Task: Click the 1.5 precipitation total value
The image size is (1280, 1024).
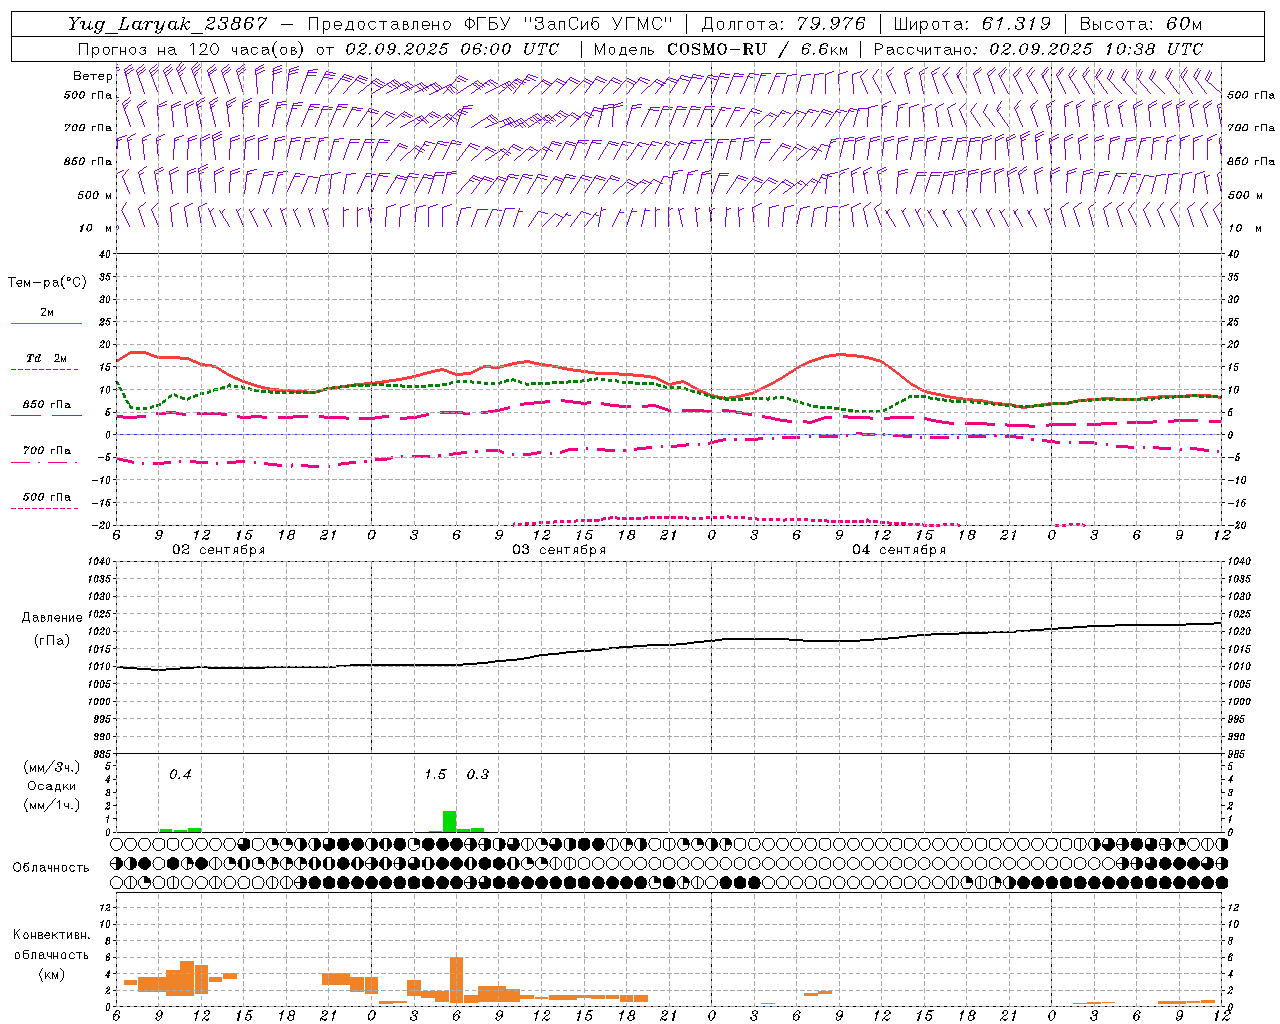Action: click(435, 774)
